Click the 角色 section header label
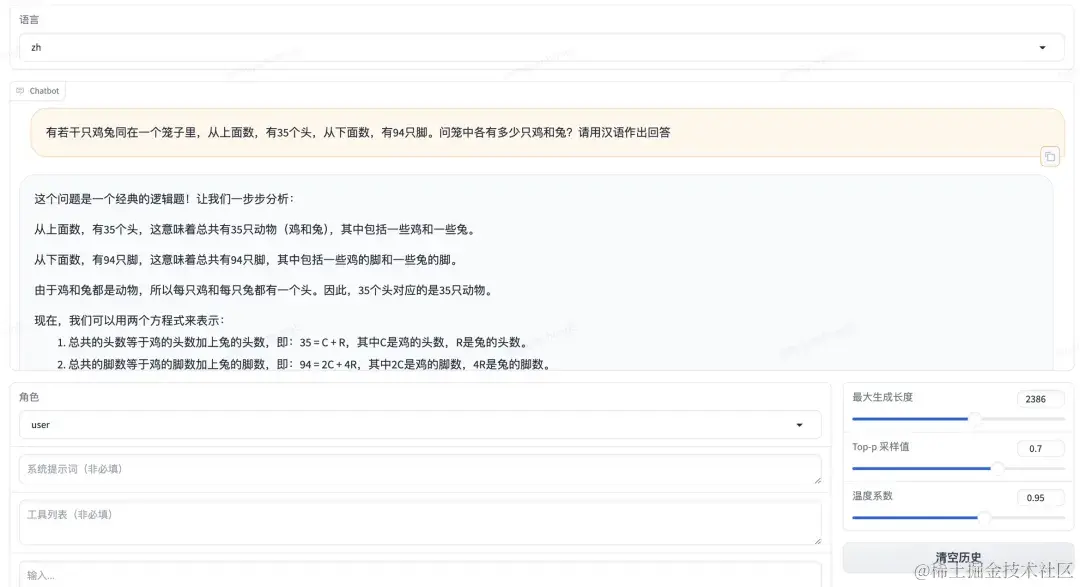Viewport: 1080px width, 587px height. click(30, 396)
